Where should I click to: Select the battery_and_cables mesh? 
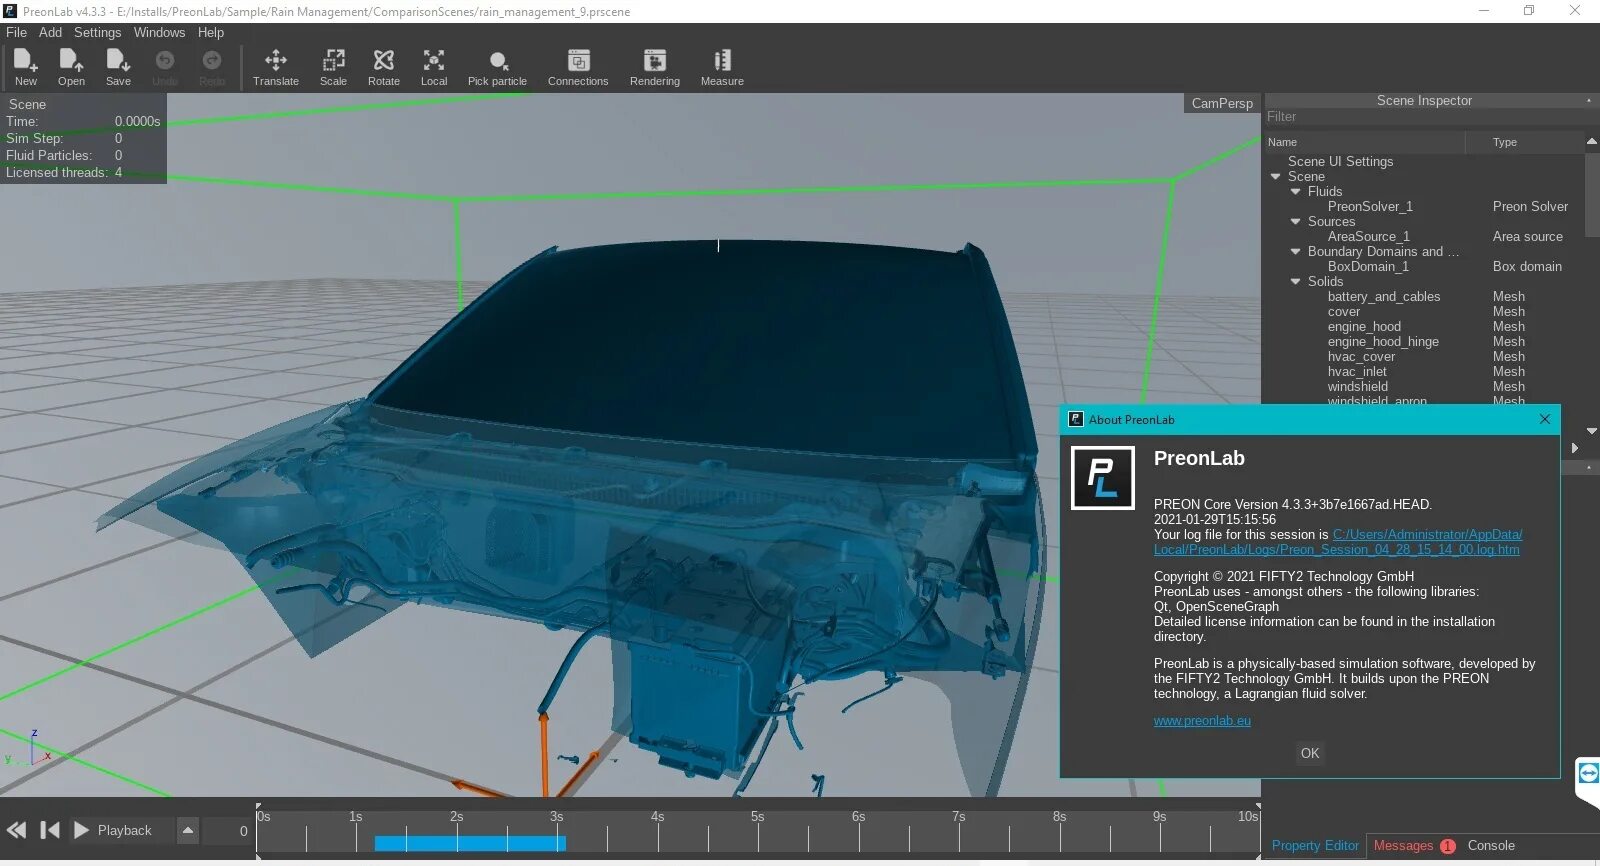tap(1384, 297)
